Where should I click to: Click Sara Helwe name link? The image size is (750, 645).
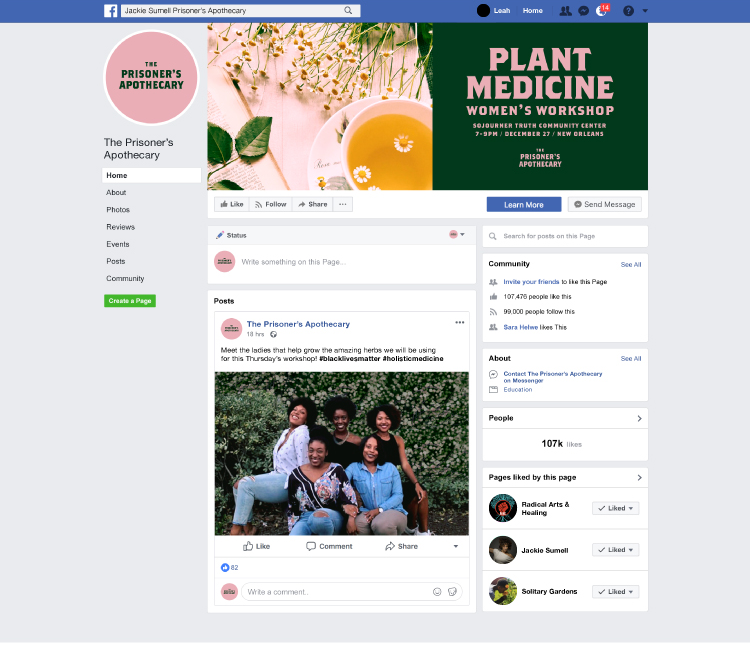point(520,327)
